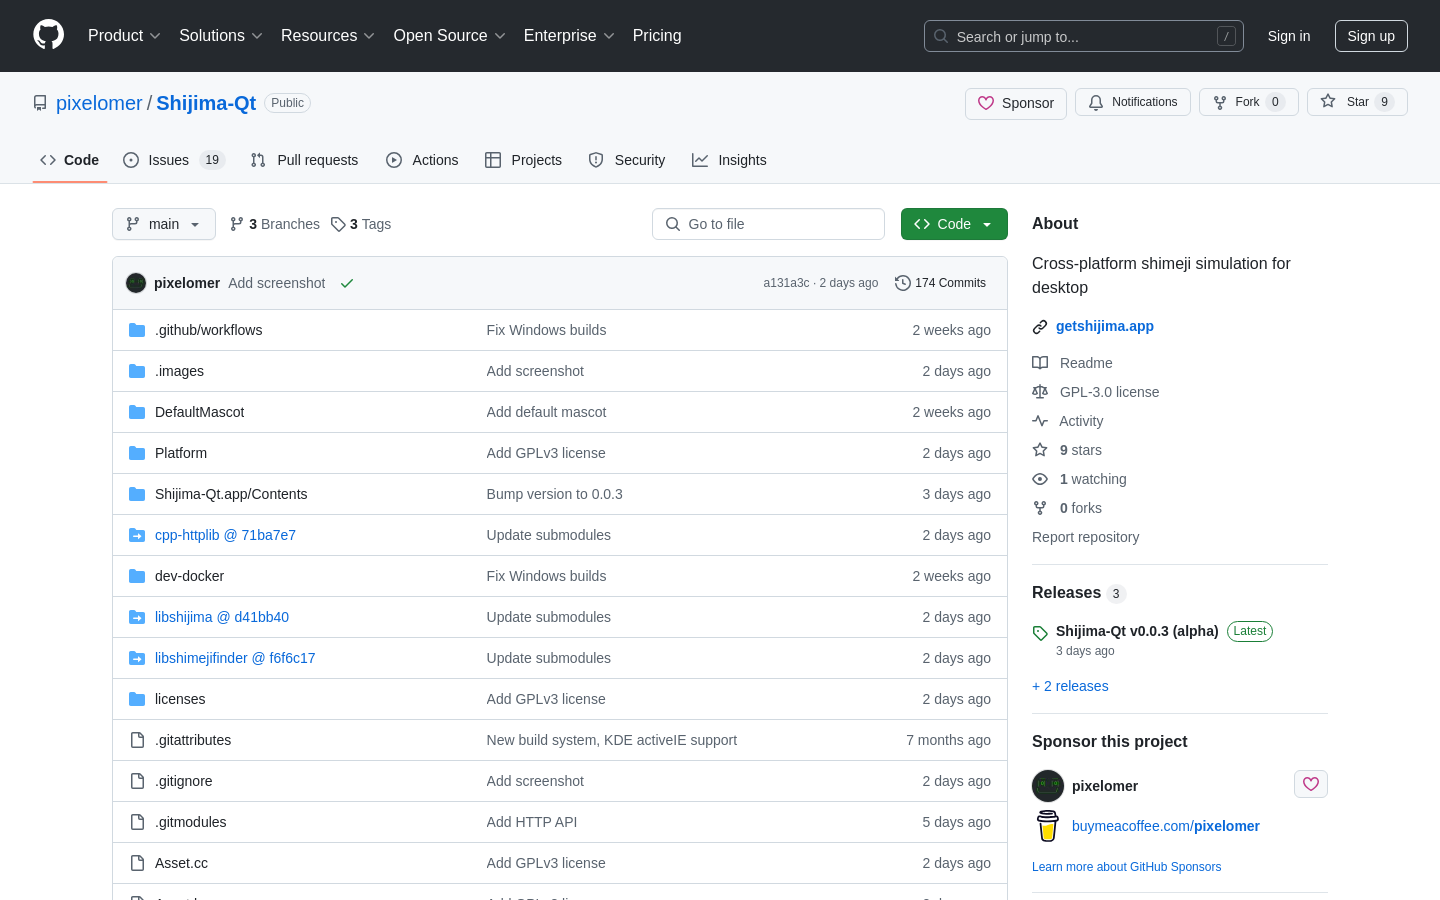Click the .images folder icon
This screenshot has width=1440, height=900.
pos(137,371)
